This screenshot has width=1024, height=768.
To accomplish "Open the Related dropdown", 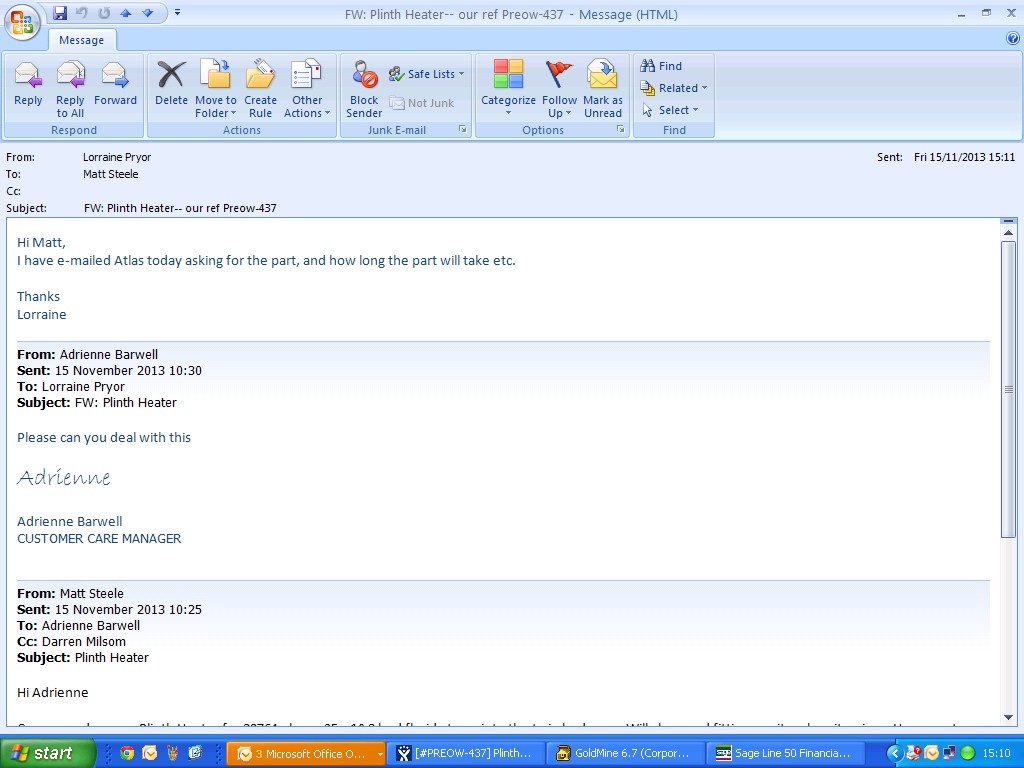I will click(x=673, y=88).
